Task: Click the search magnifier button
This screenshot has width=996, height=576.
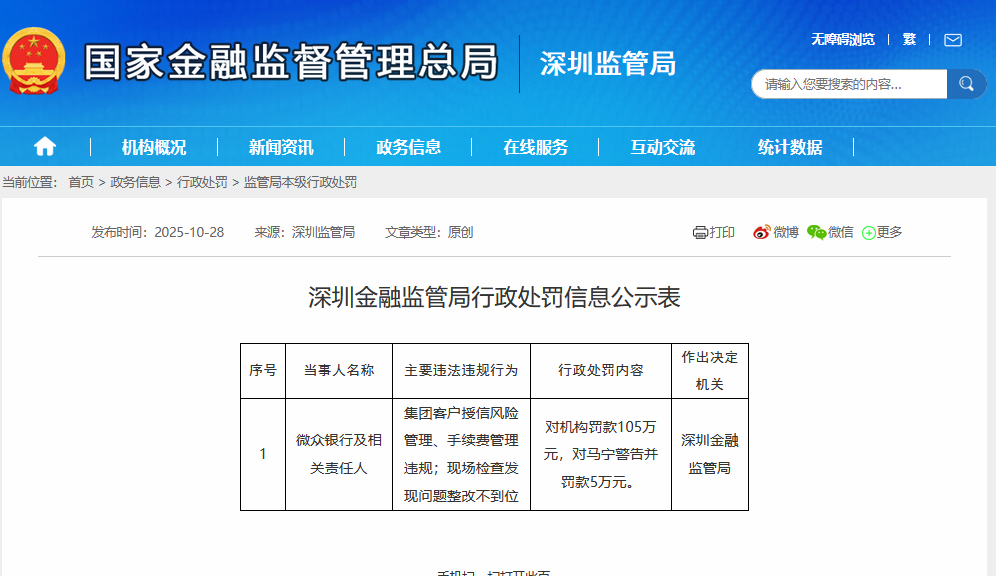Action: pyautogui.click(x=966, y=84)
